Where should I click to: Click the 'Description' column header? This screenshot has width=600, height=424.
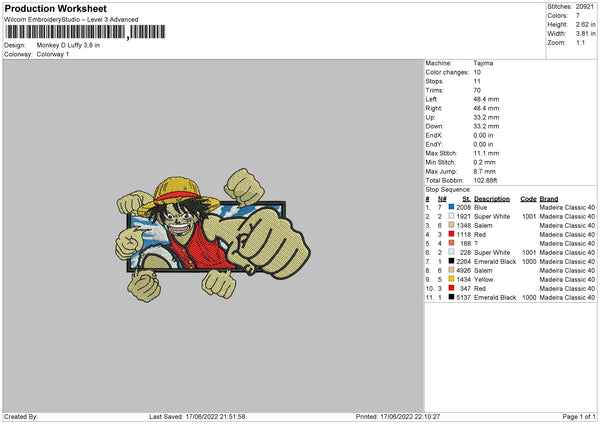tap(492, 199)
